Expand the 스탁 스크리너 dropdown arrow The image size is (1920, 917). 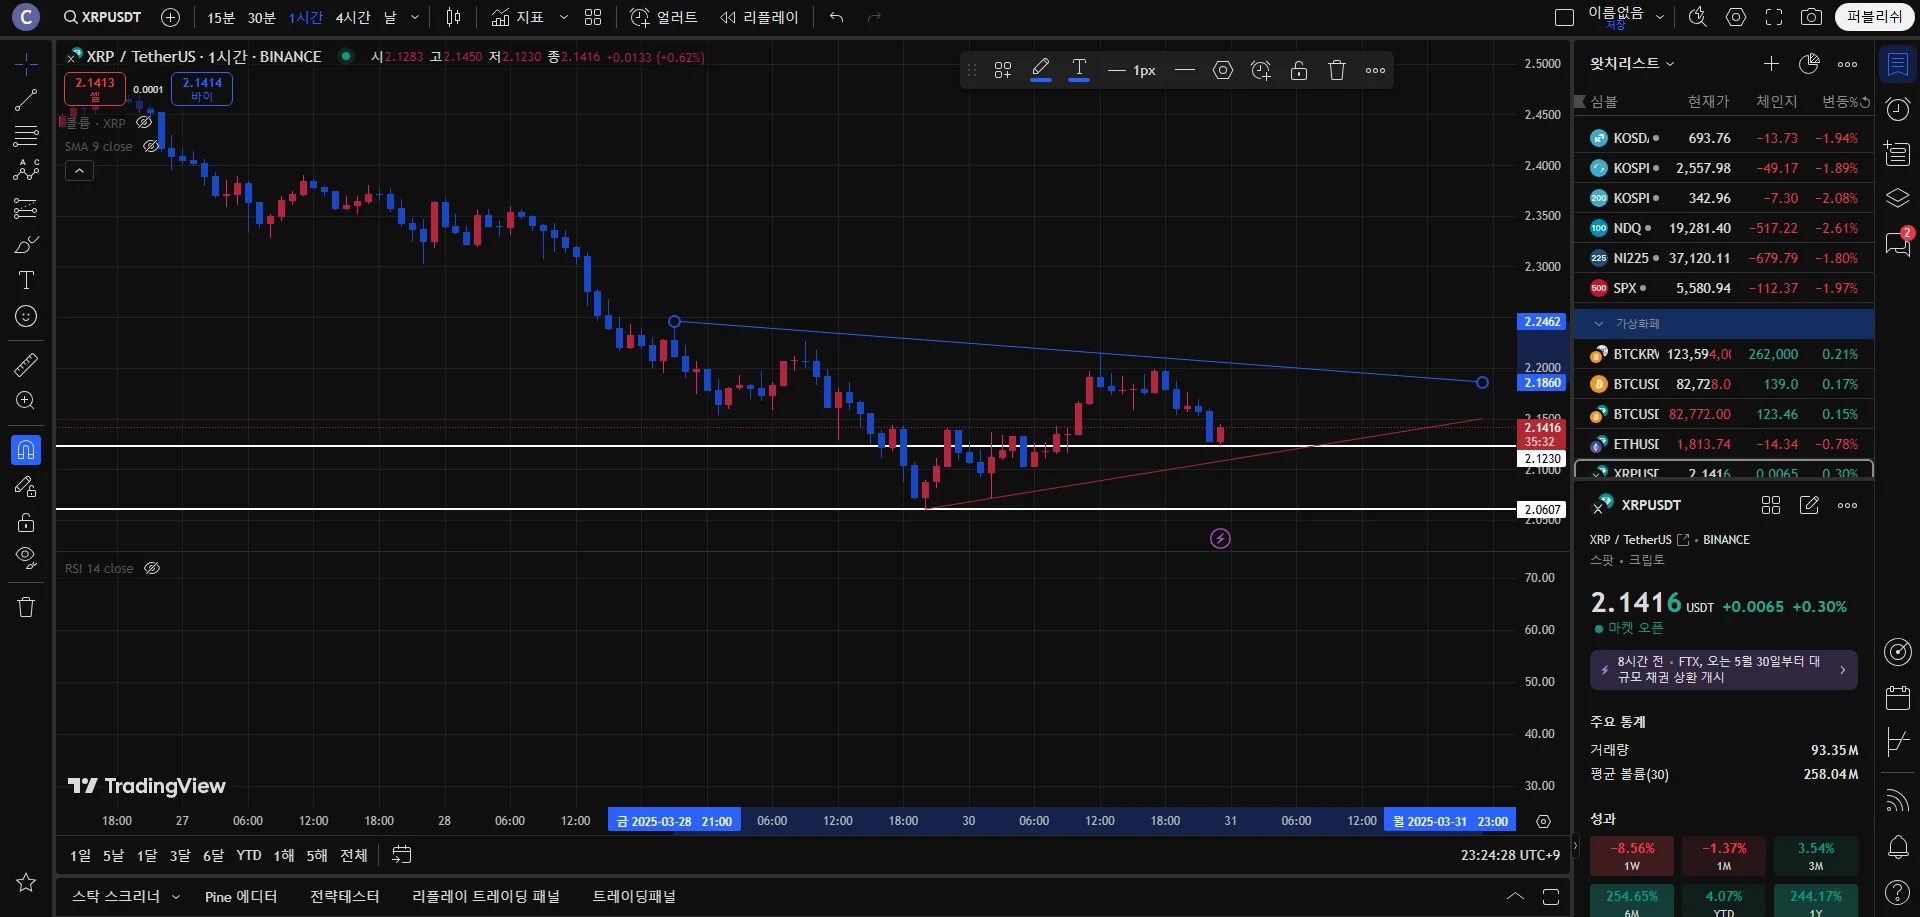[176, 897]
